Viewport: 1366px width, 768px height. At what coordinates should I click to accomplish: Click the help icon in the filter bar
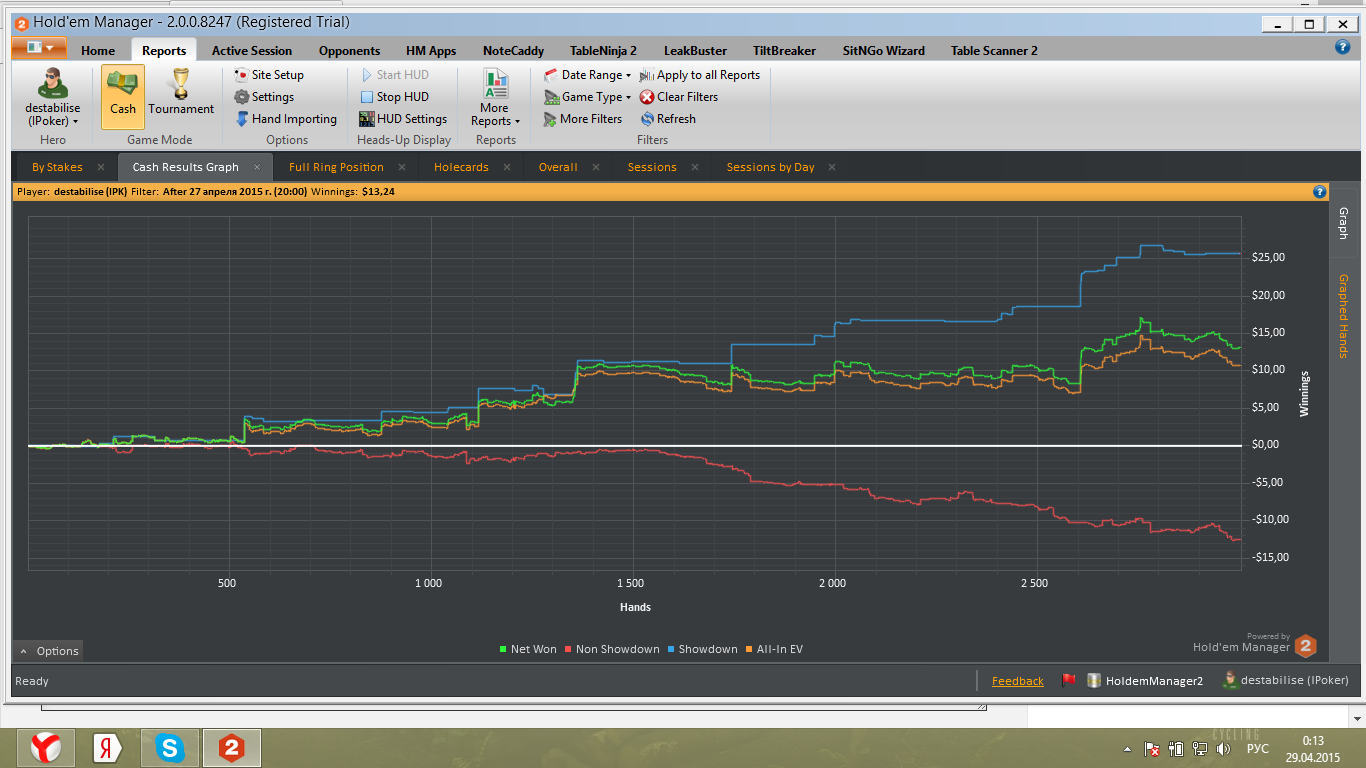tap(1320, 191)
